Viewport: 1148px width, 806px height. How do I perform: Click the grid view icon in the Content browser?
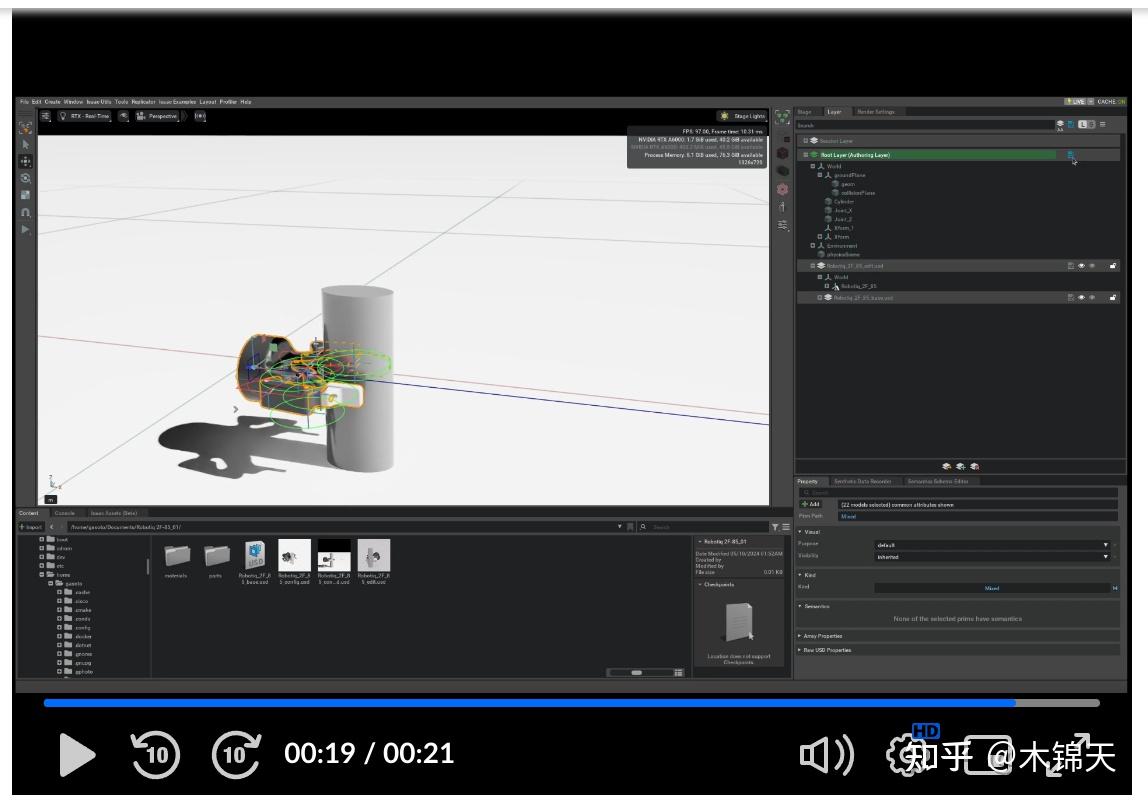[678, 673]
